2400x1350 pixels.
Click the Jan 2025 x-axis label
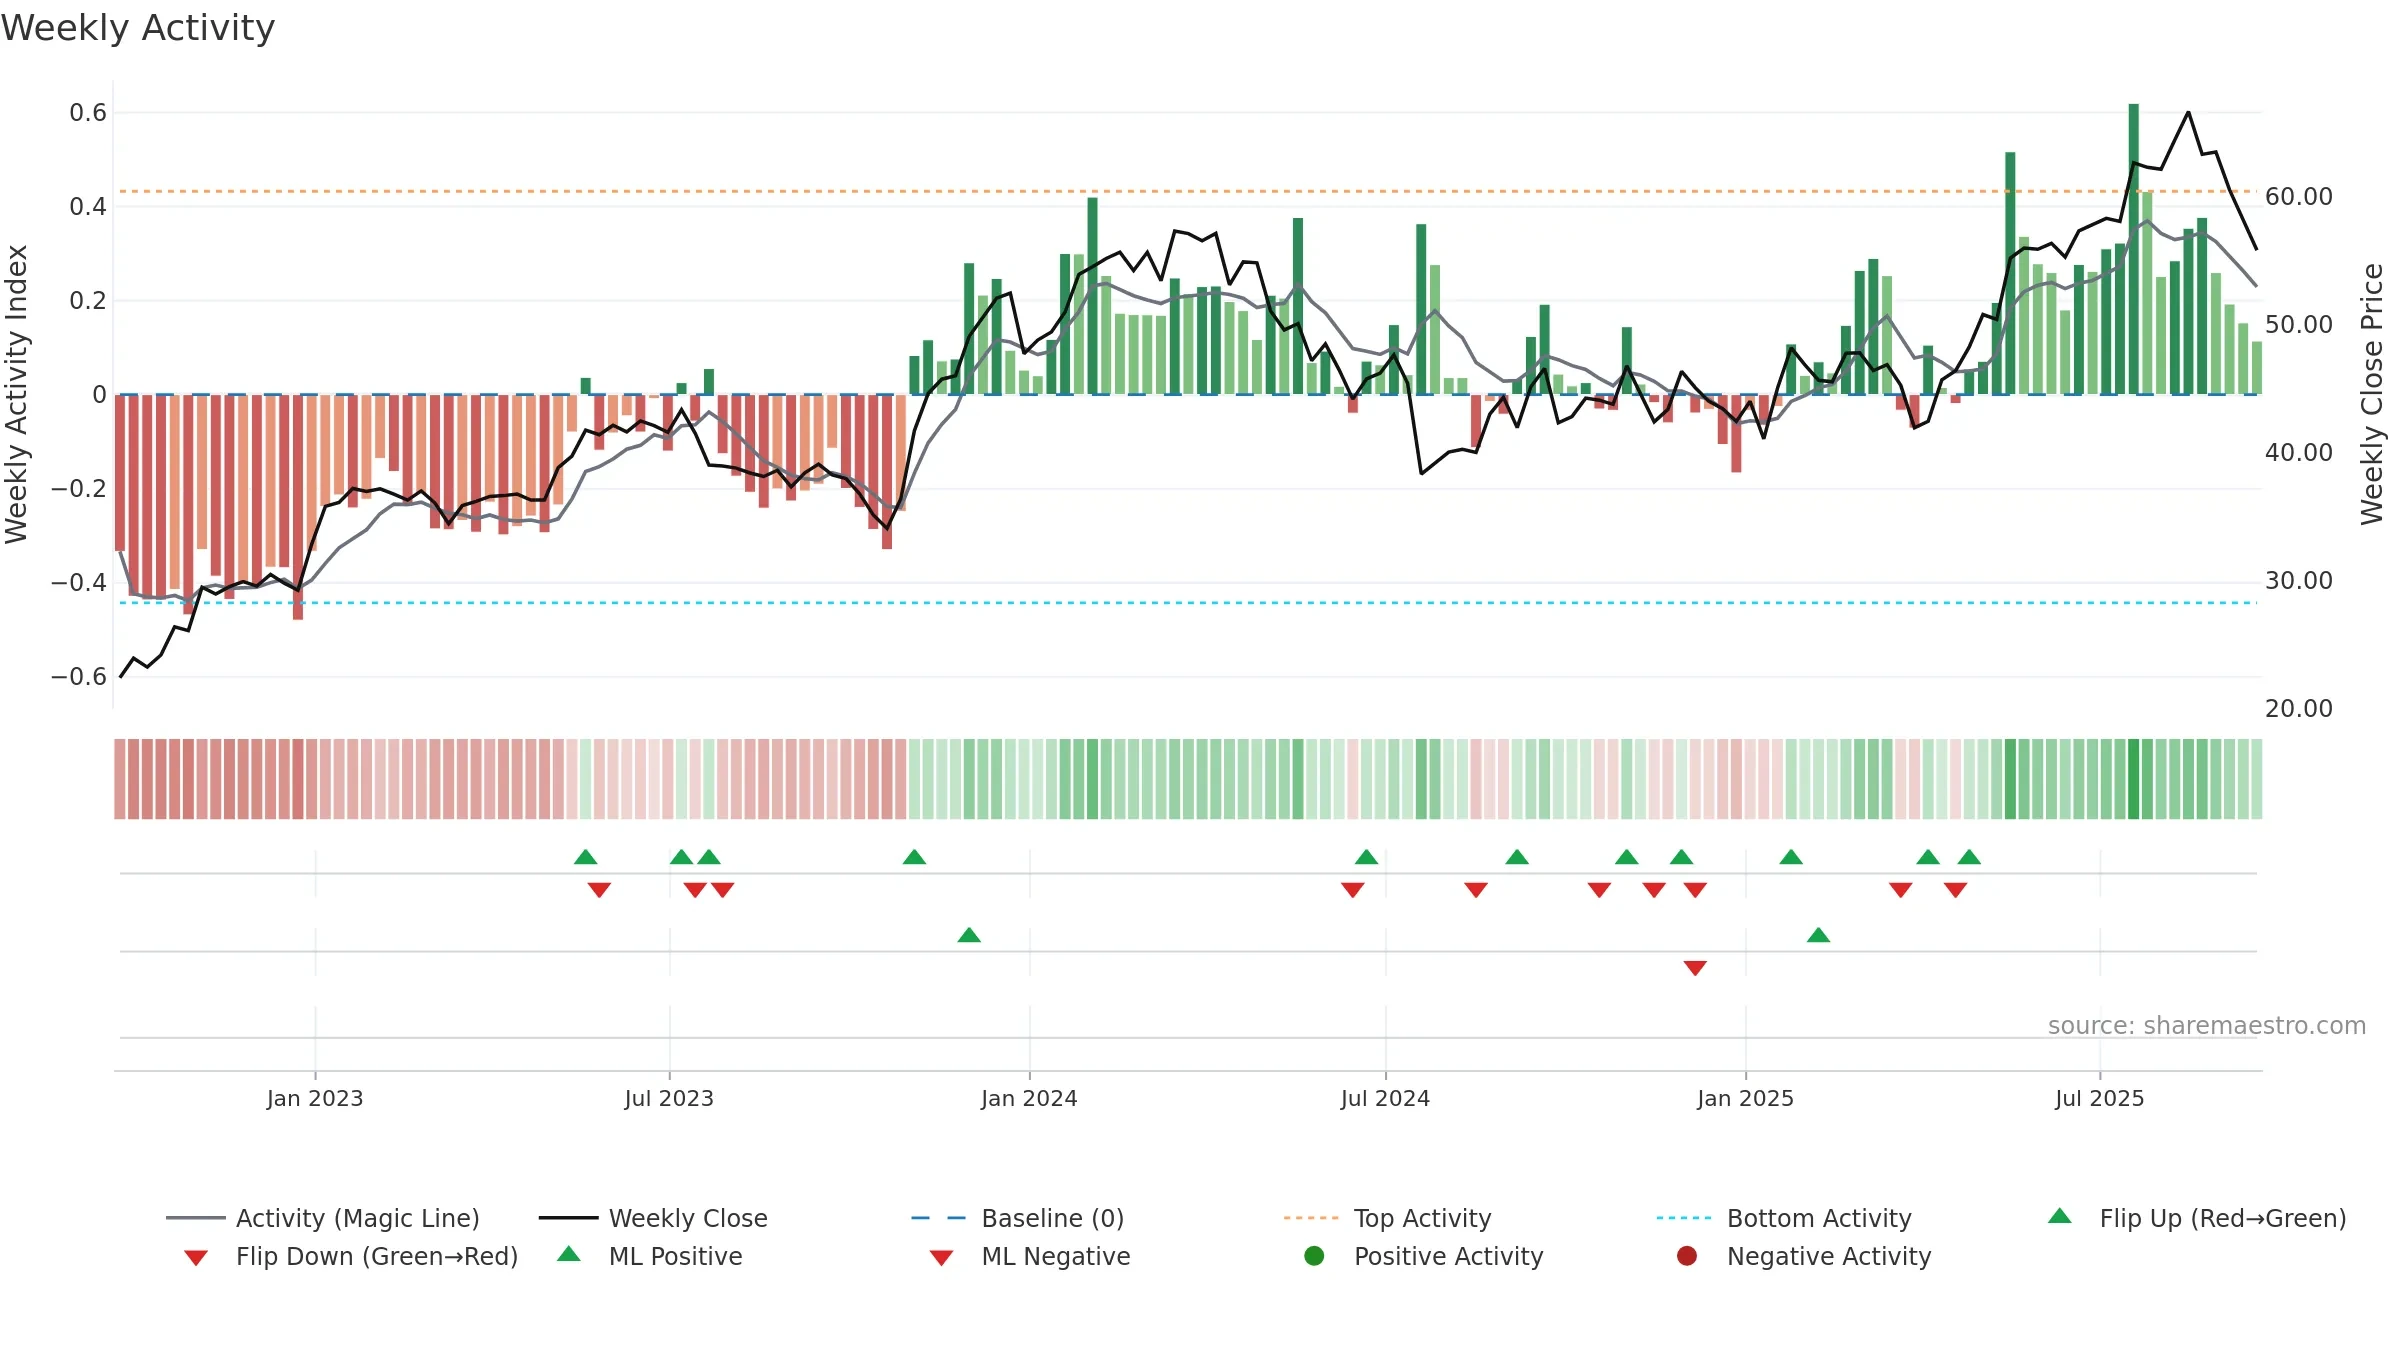click(1745, 1098)
